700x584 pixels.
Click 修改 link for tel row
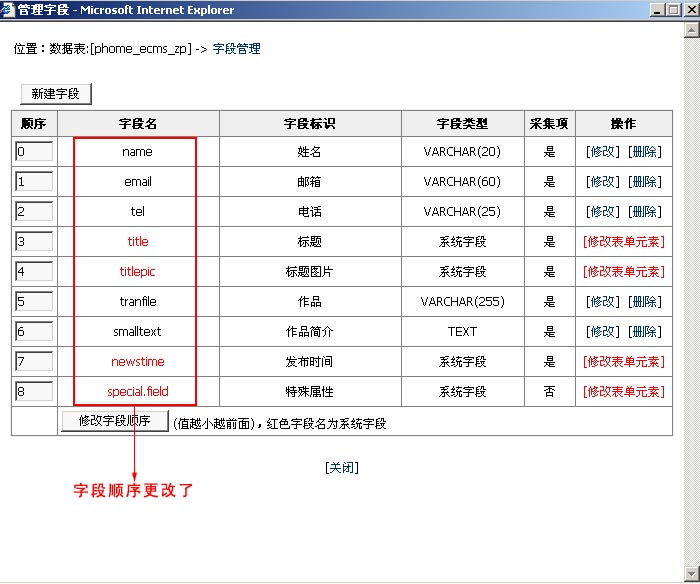click(603, 212)
